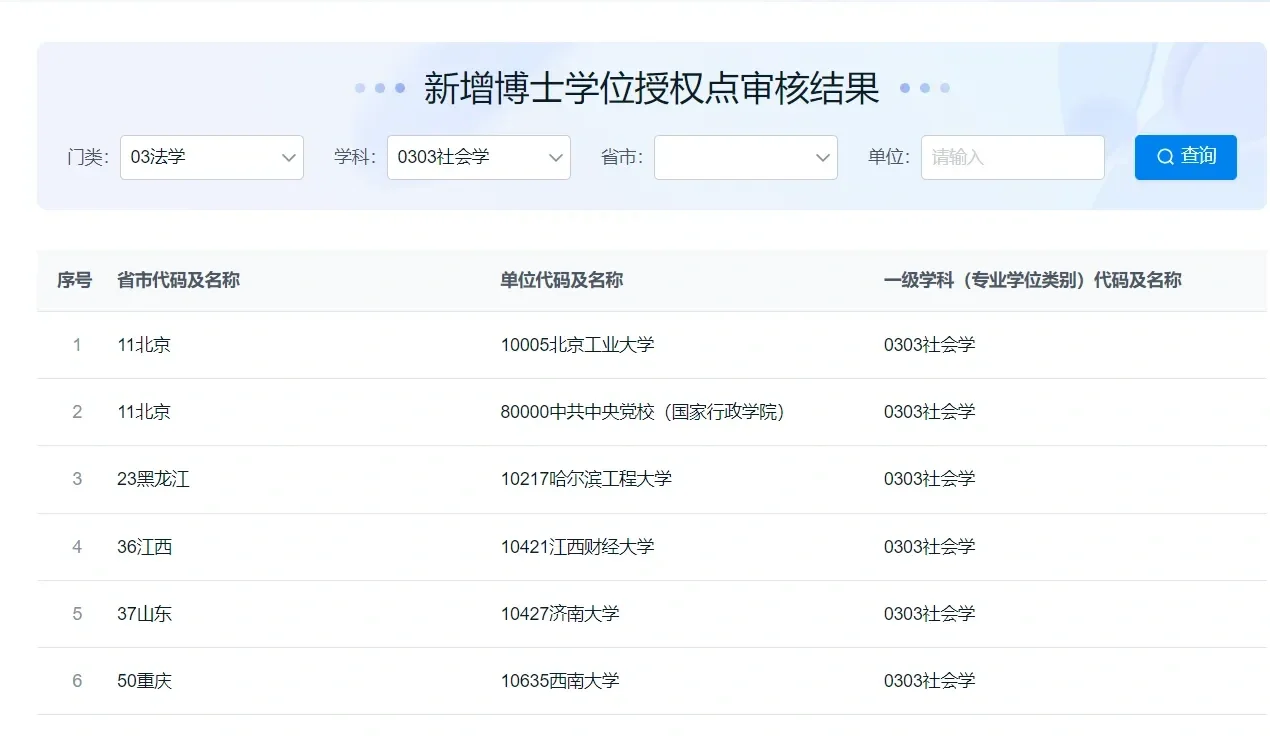Focus the 单位 input field
Viewport: 1270px width, 741px height.
tap(1012, 157)
